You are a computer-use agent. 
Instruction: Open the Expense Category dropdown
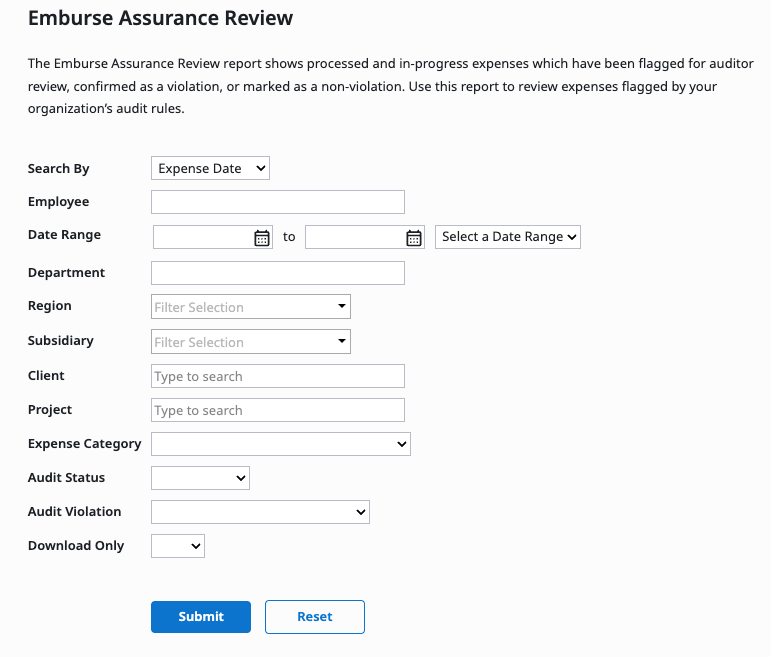[x=280, y=444]
